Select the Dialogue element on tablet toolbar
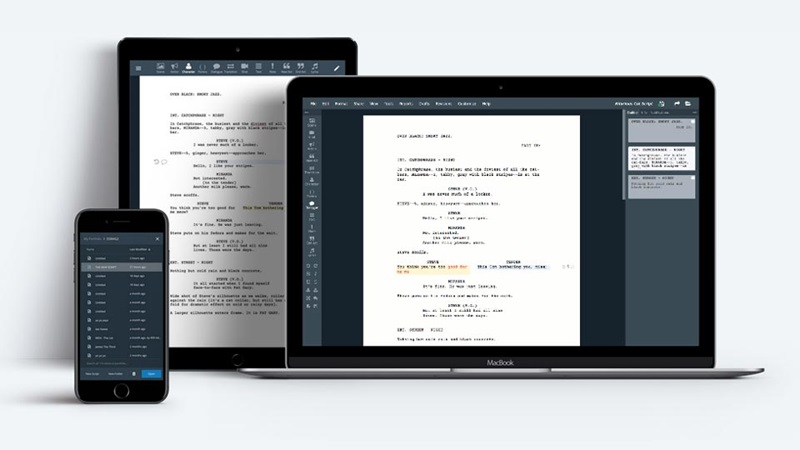This screenshot has width=800, height=450. pos(216,68)
